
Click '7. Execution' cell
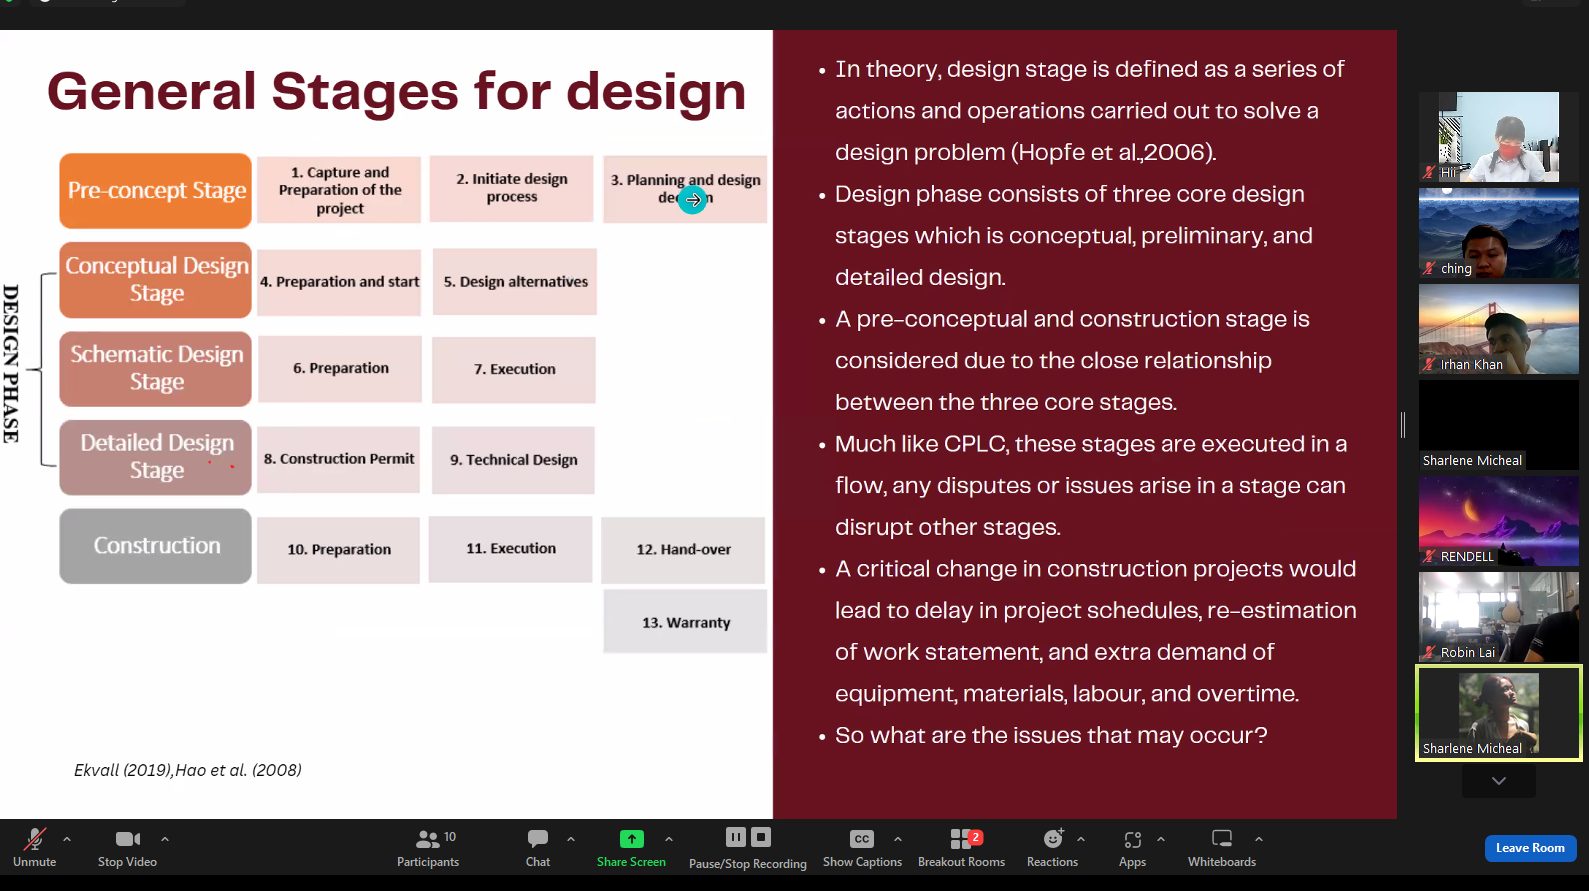pos(514,370)
